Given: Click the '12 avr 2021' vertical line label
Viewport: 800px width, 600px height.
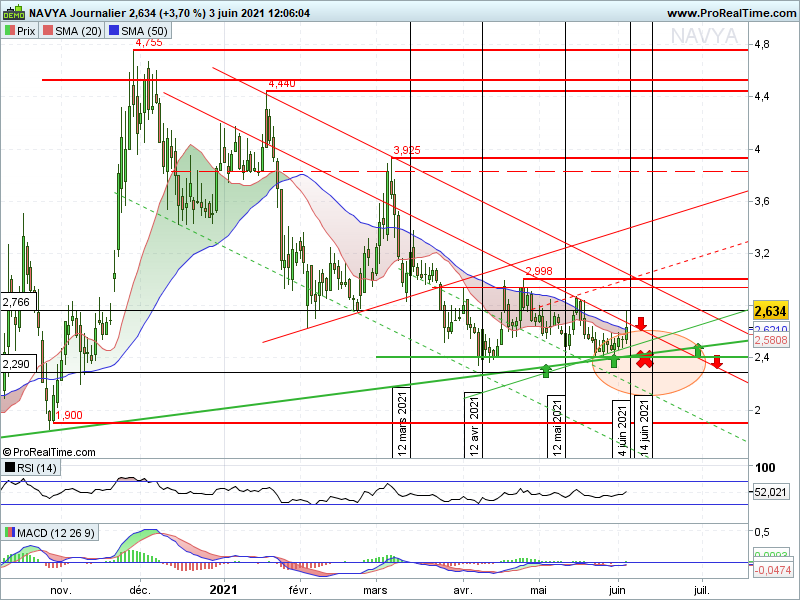Looking at the screenshot, I should pos(474,425).
